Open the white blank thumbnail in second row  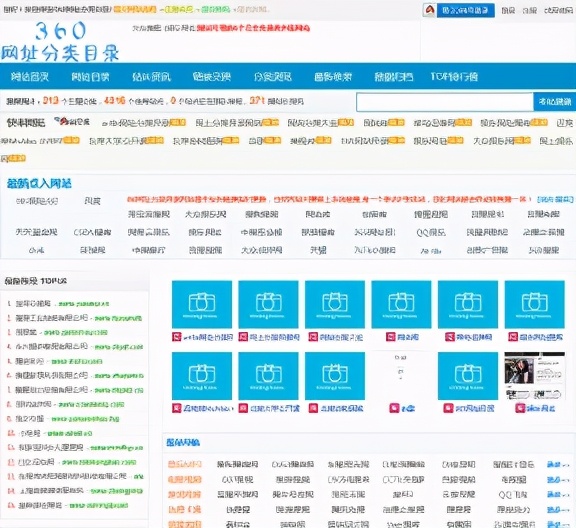point(401,376)
